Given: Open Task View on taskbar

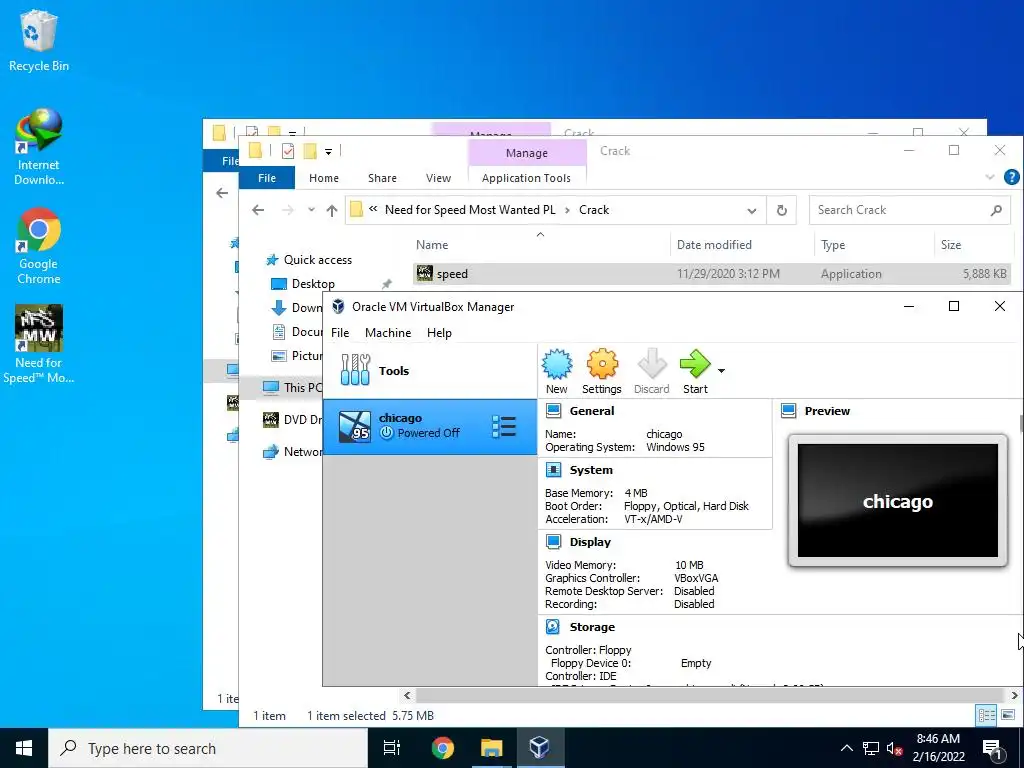Looking at the screenshot, I should click(392, 748).
